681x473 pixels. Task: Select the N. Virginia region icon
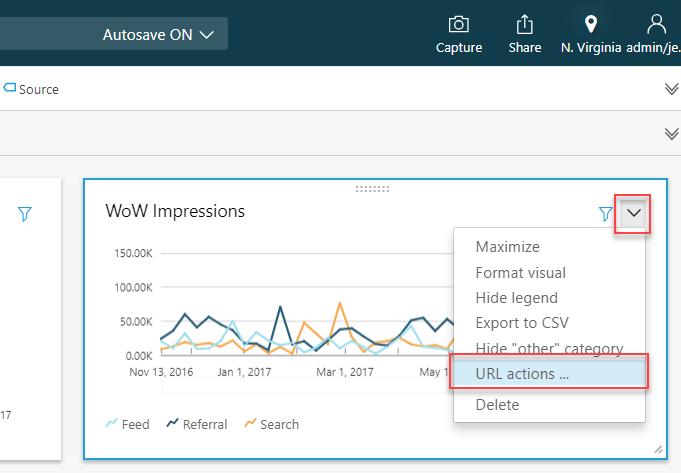[591, 24]
